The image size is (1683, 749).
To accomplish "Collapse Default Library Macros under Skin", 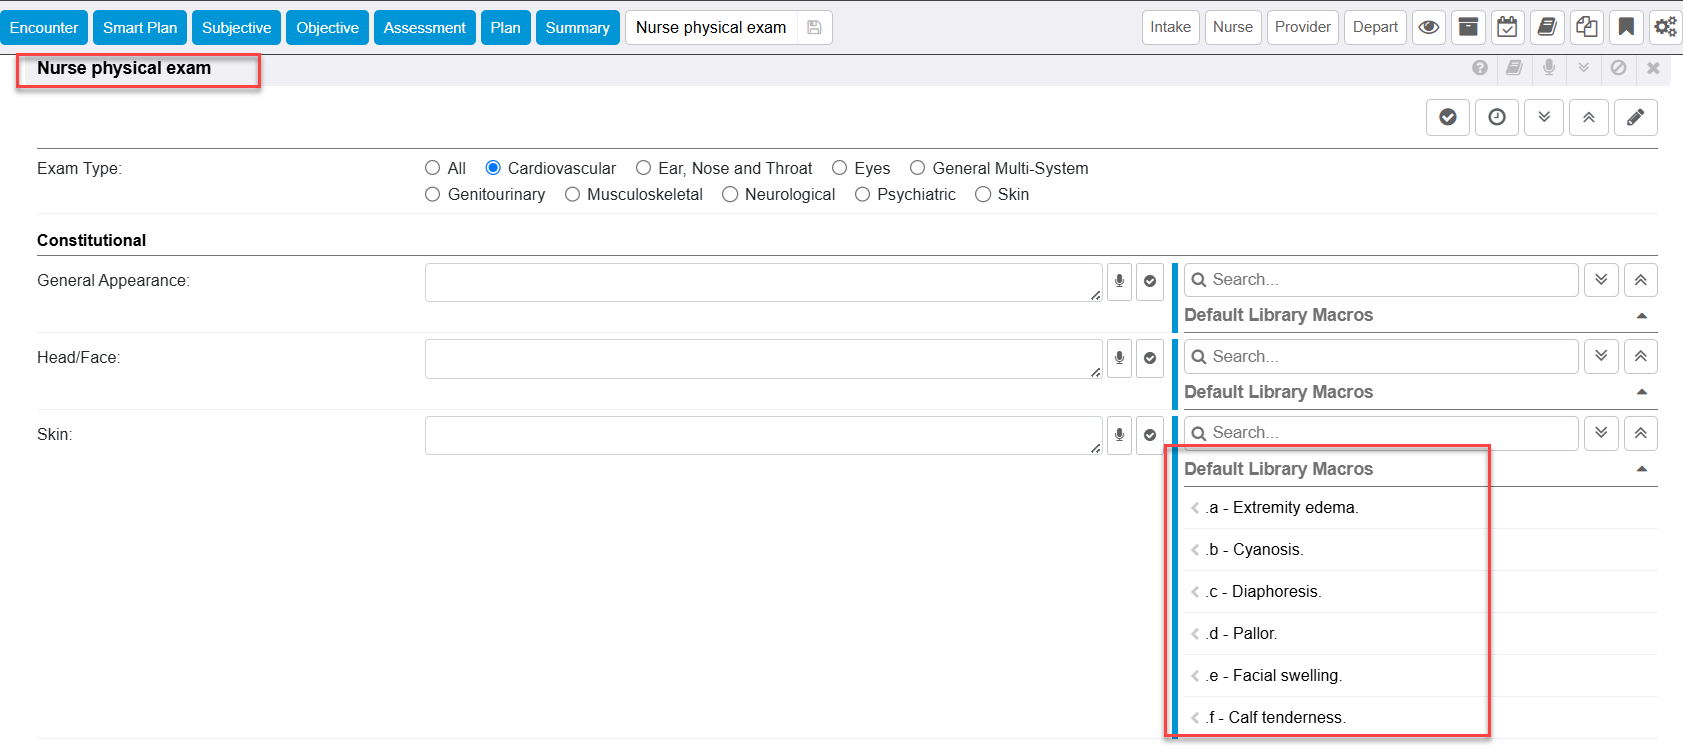I will point(1641,469).
